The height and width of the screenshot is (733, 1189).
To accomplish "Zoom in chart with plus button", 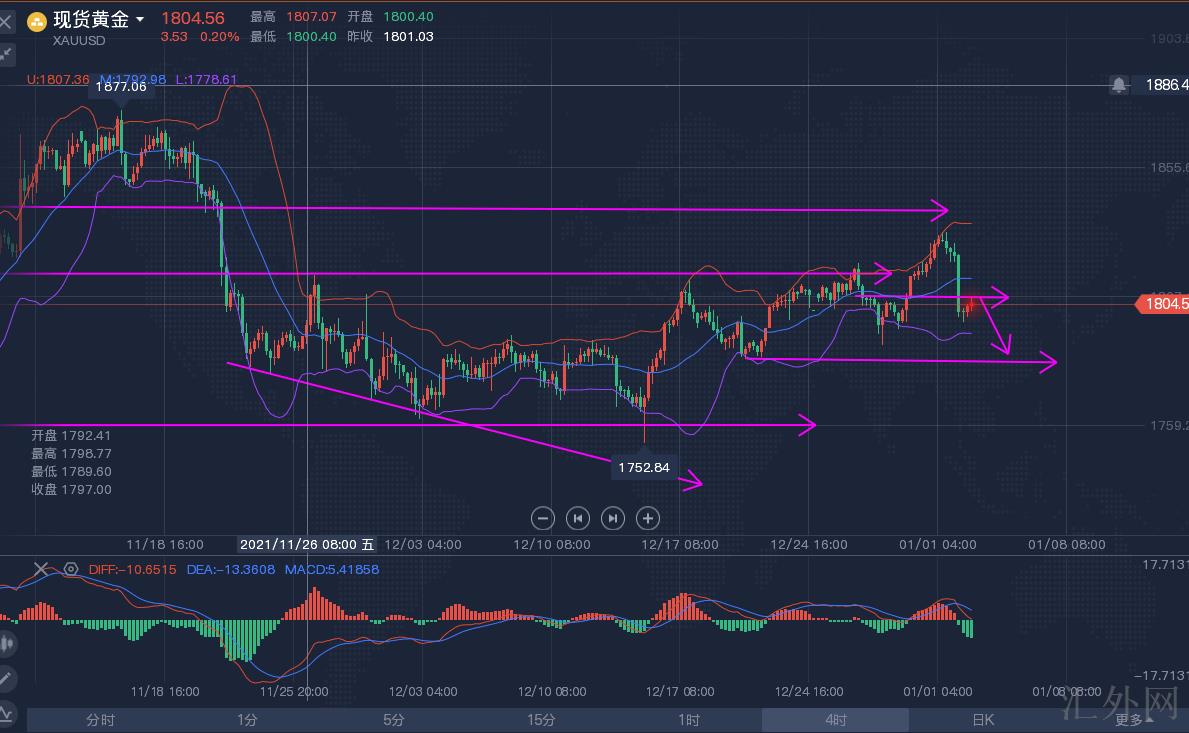I will pyautogui.click(x=648, y=518).
